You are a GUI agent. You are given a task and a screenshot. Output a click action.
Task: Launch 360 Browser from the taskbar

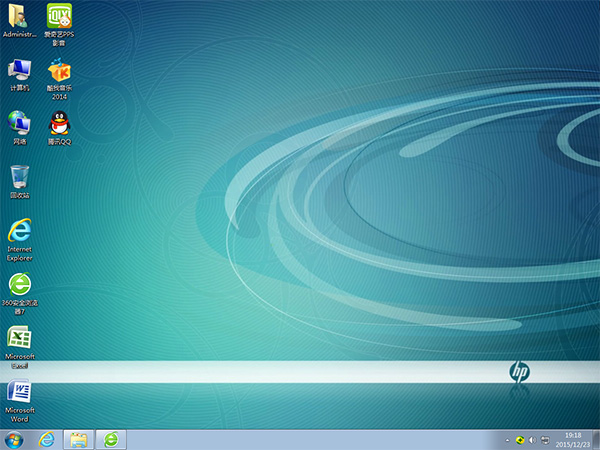point(111,440)
